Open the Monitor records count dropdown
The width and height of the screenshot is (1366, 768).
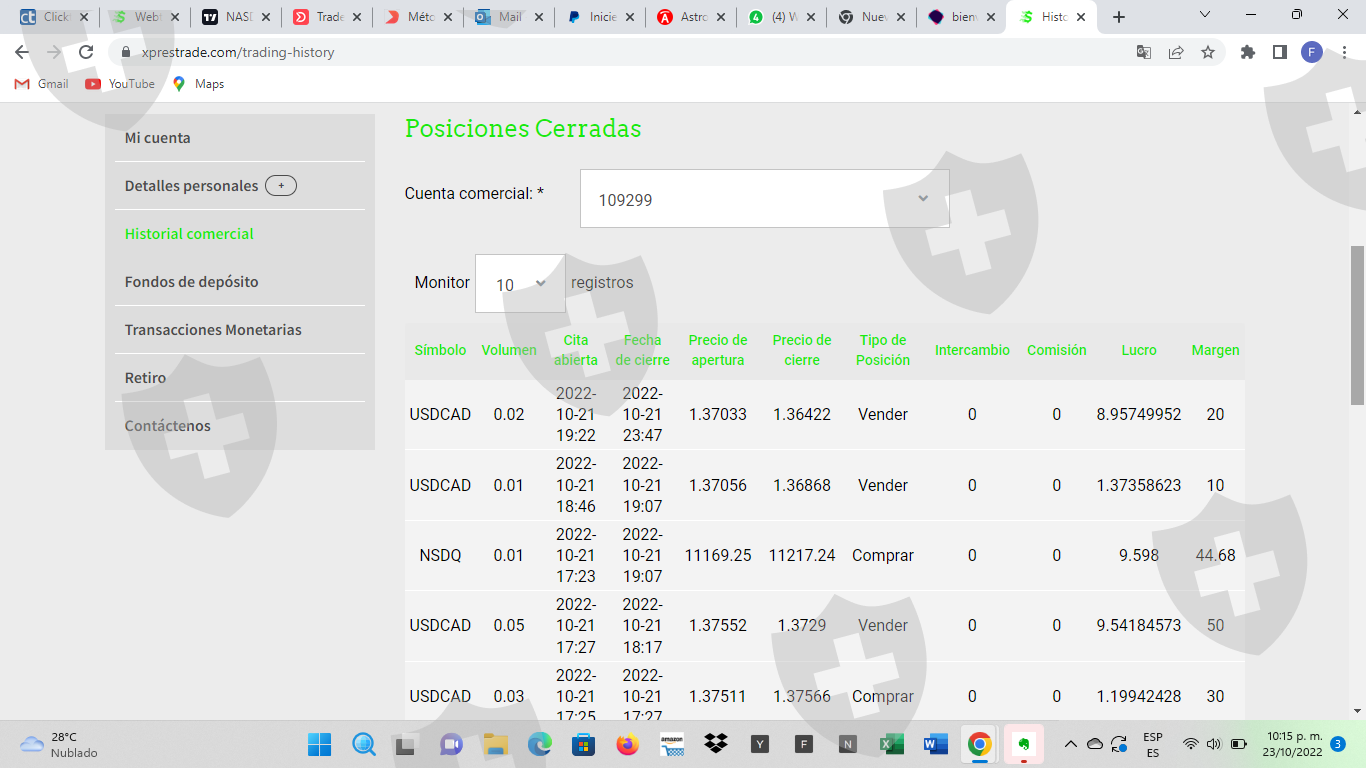pyautogui.click(x=520, y=284)
